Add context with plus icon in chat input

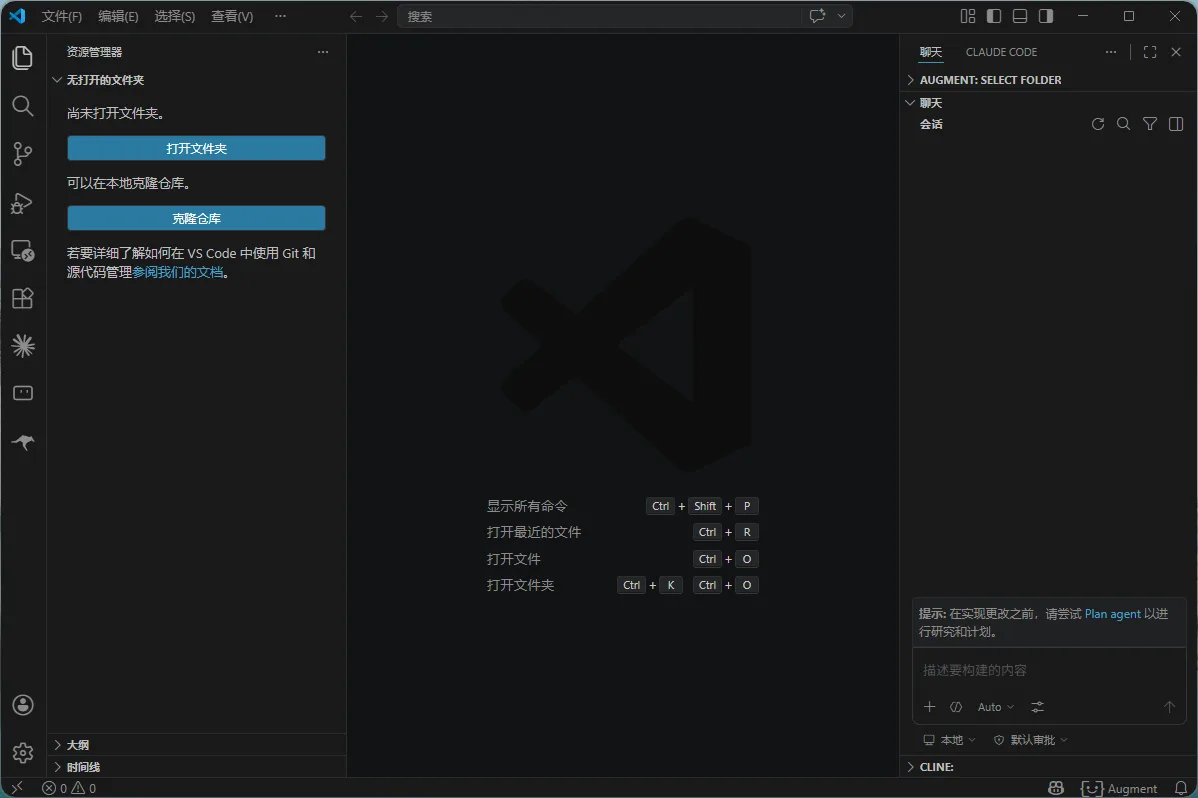(929, 707)
